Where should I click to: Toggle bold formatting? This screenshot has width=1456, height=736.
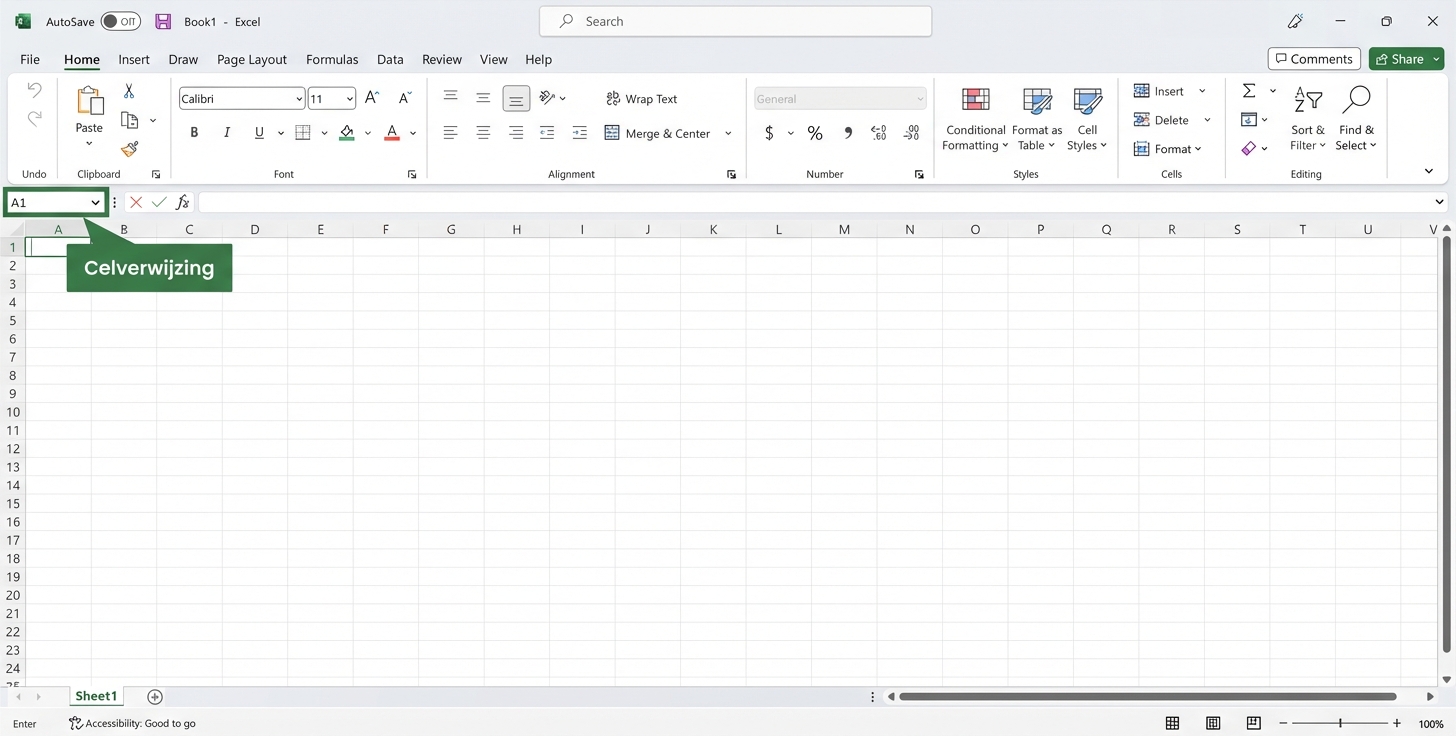pos(194,132)
